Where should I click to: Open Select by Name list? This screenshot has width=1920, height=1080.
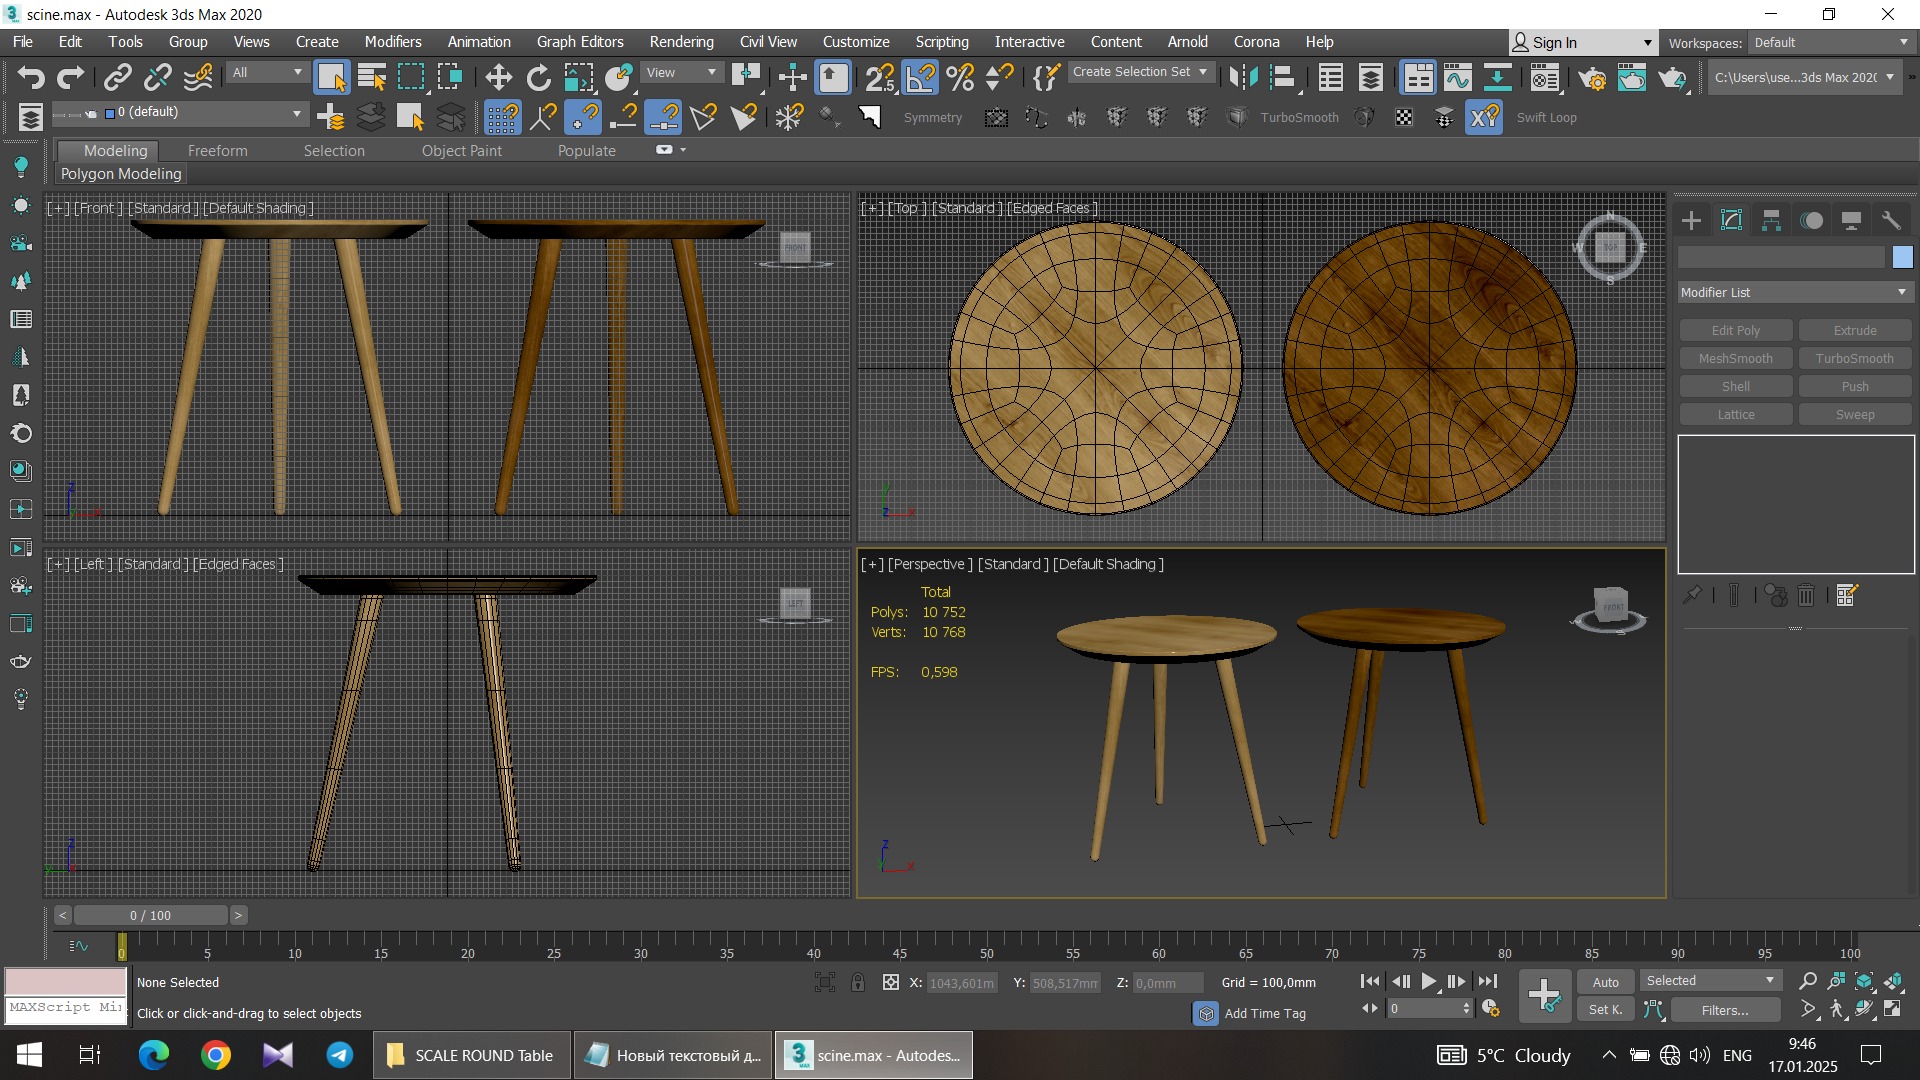pos(371,77)
